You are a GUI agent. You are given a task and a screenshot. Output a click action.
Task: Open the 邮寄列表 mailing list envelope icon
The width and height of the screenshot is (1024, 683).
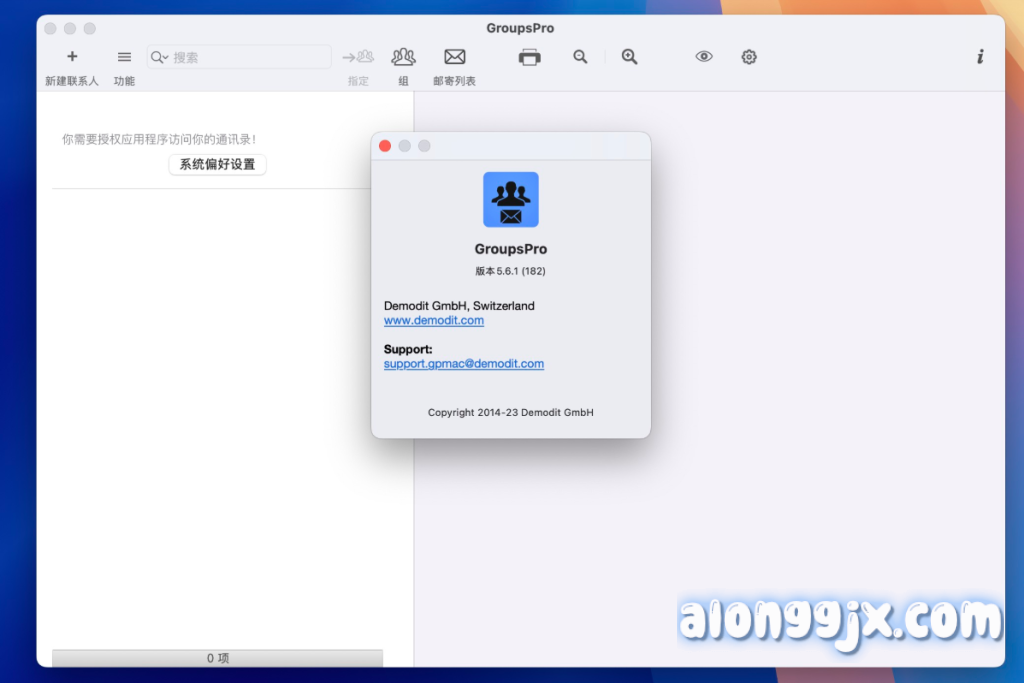click(455, 57)
